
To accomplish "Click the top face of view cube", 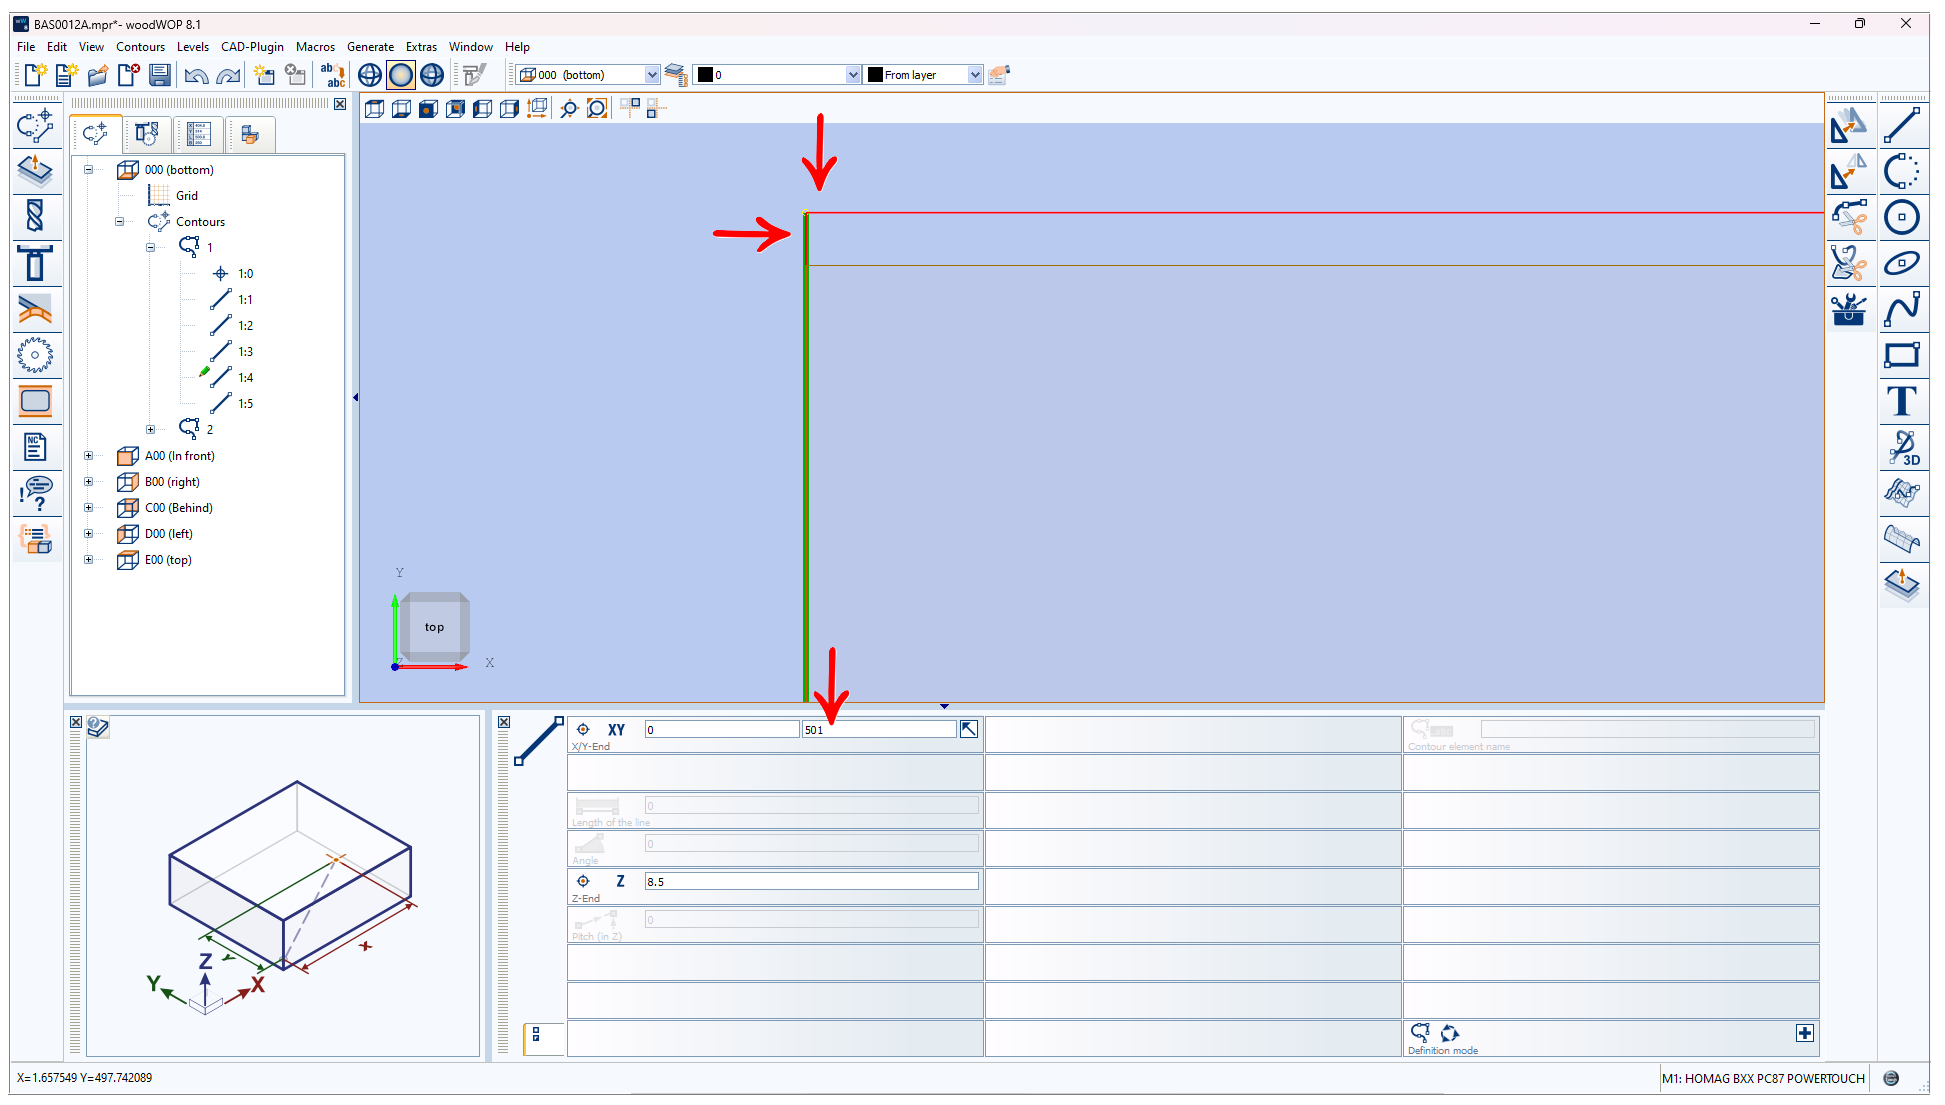I will point(434,627).
